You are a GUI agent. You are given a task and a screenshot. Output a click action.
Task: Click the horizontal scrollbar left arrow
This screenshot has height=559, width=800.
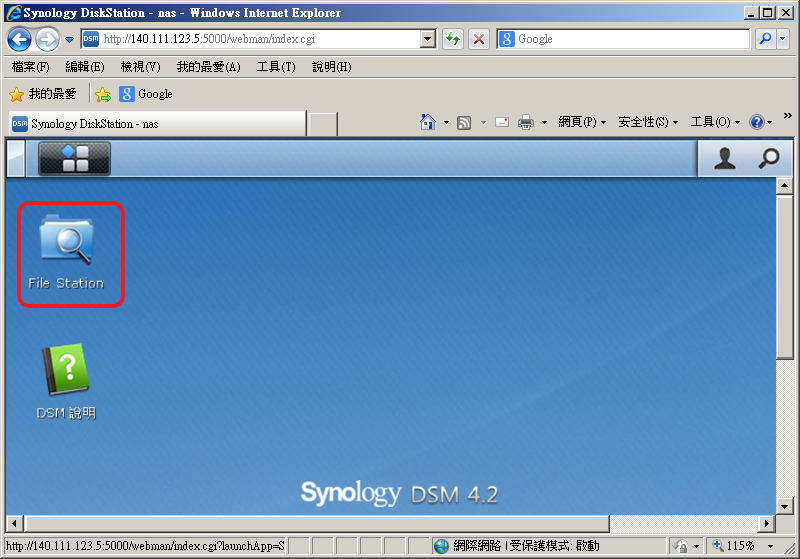click(x=14, y=523)
